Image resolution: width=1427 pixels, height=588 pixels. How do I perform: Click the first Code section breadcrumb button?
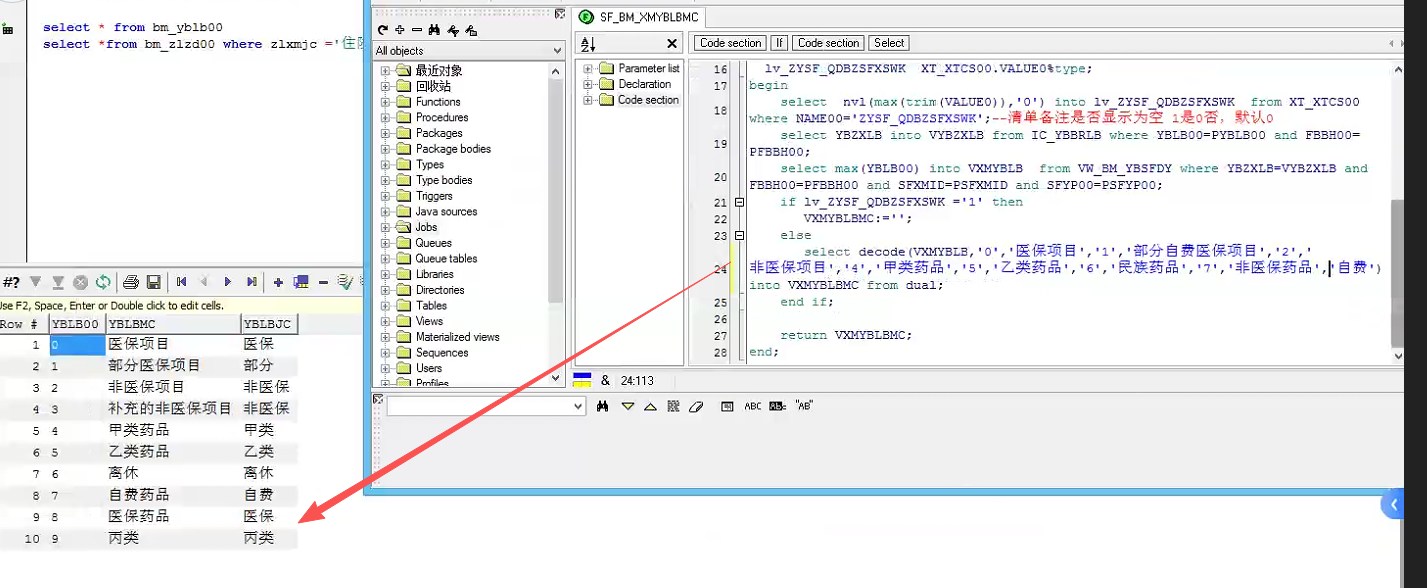point(730,43)
